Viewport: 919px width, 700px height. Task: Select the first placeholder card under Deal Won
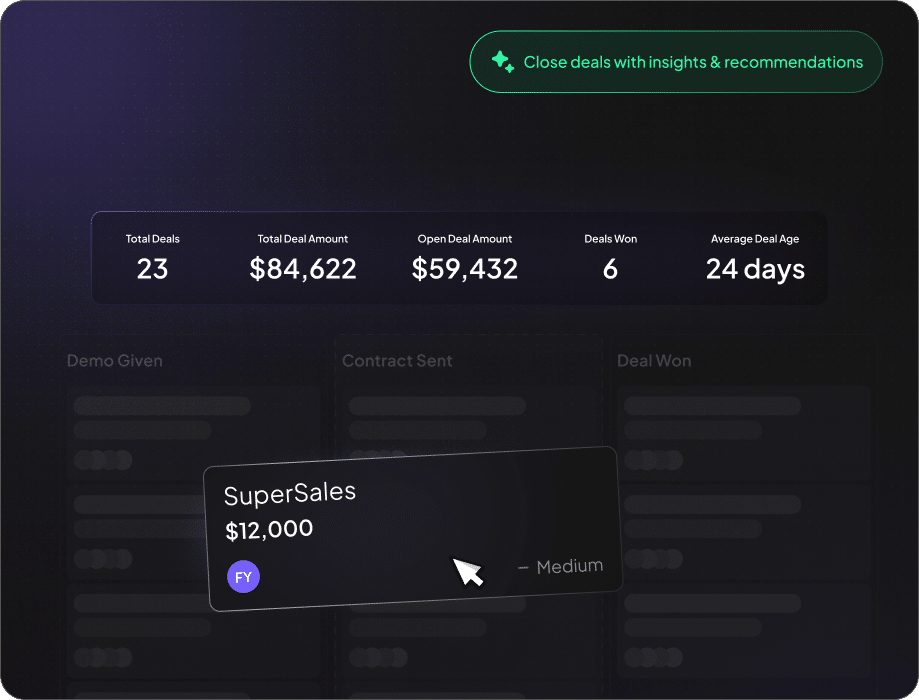tap(746, 432)
